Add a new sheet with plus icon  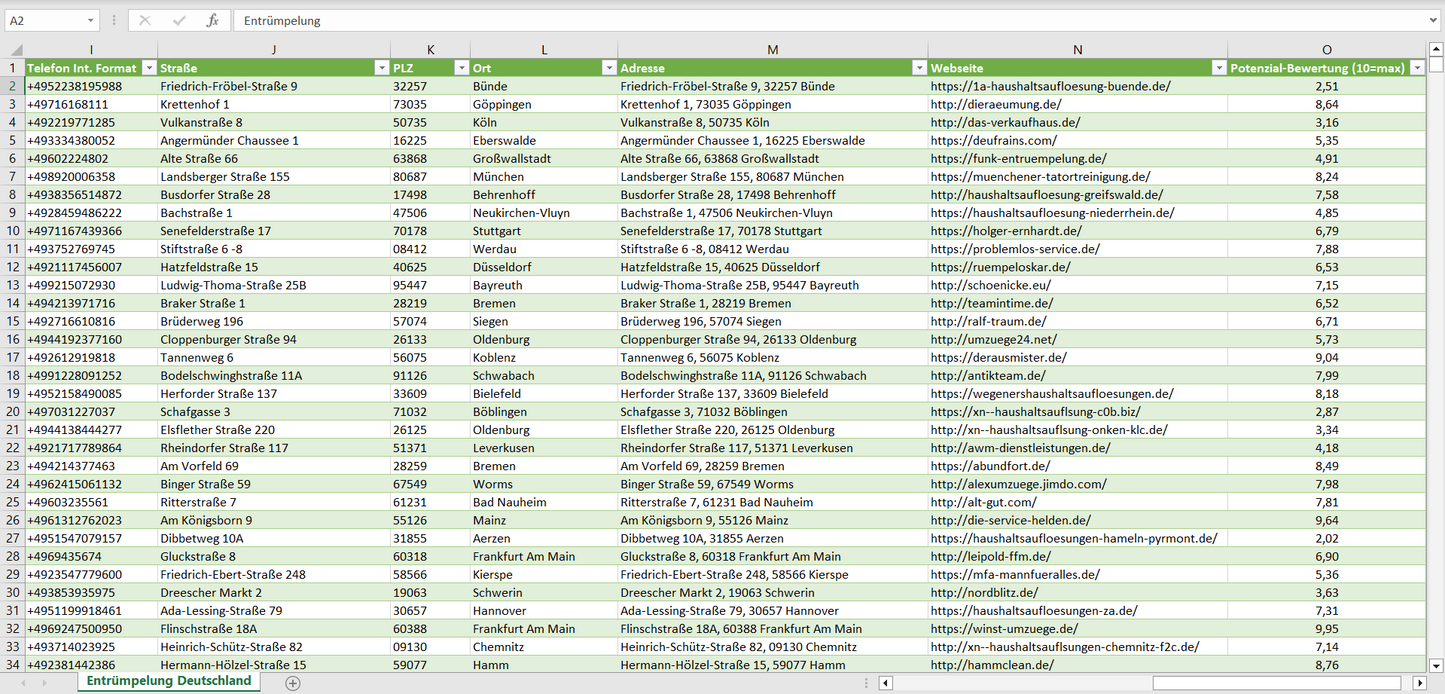293,683
